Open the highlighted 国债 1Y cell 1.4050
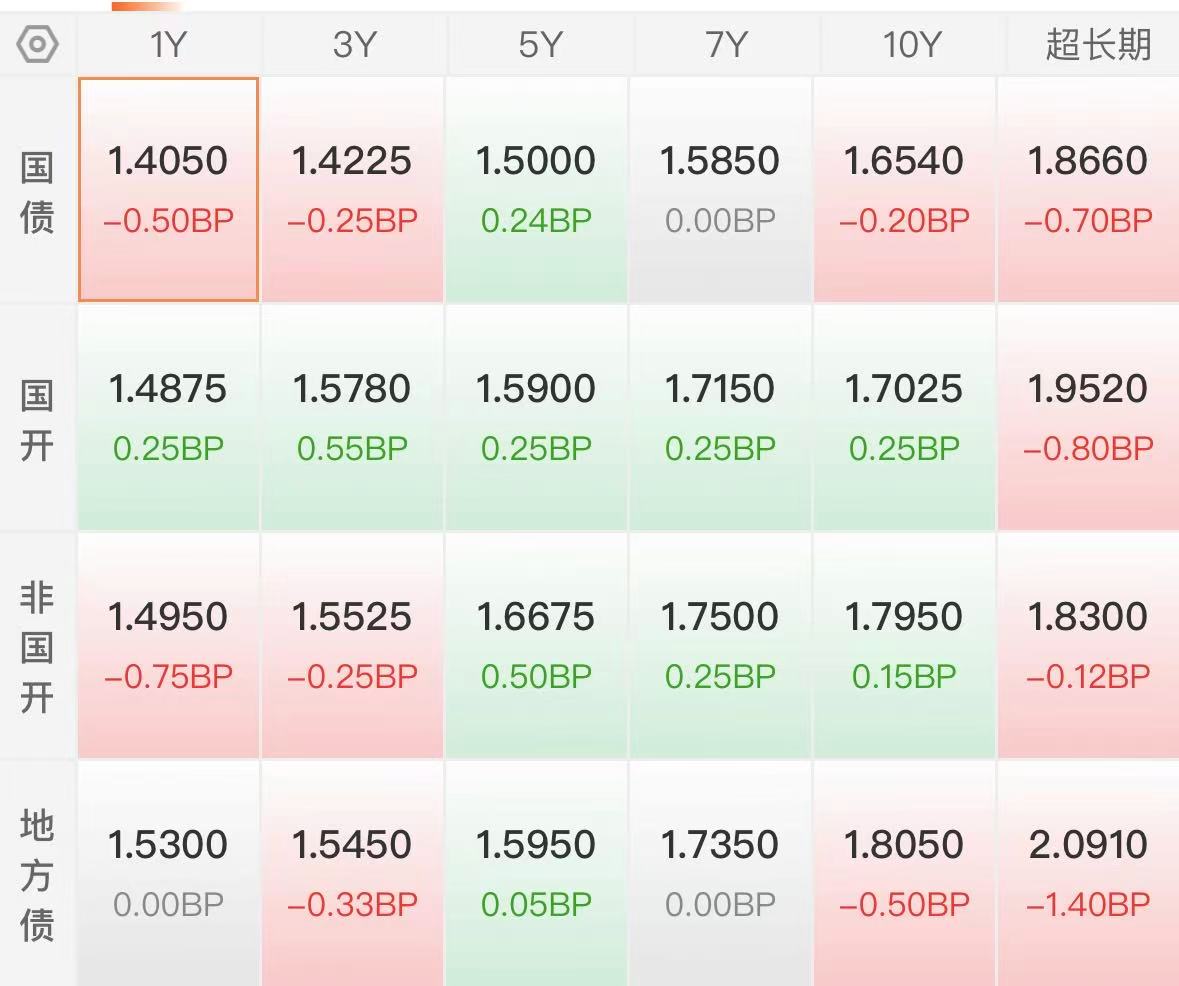The width and height of the screenshot is (1179, 986). click(x=168, y=189)
